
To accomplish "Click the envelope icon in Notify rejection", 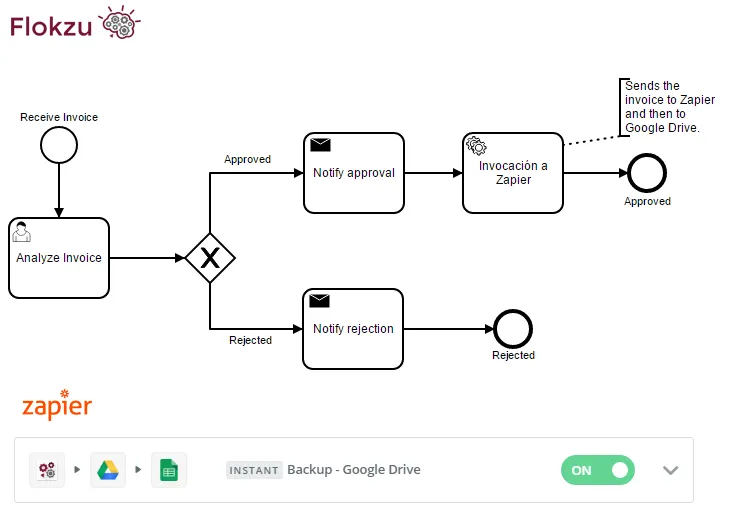I will click(320, 300).
